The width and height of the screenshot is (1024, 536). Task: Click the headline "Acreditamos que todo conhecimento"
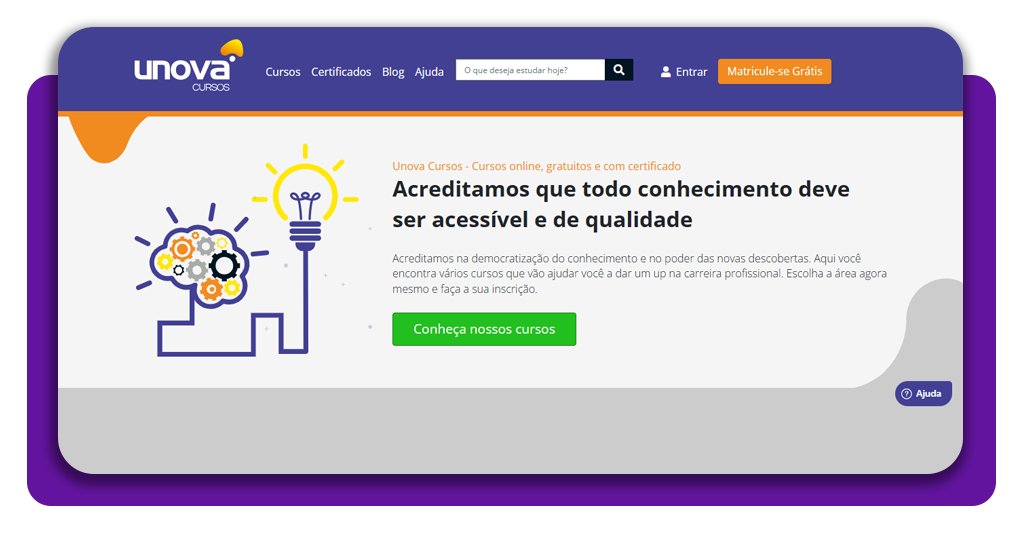[x=620, y=189]
